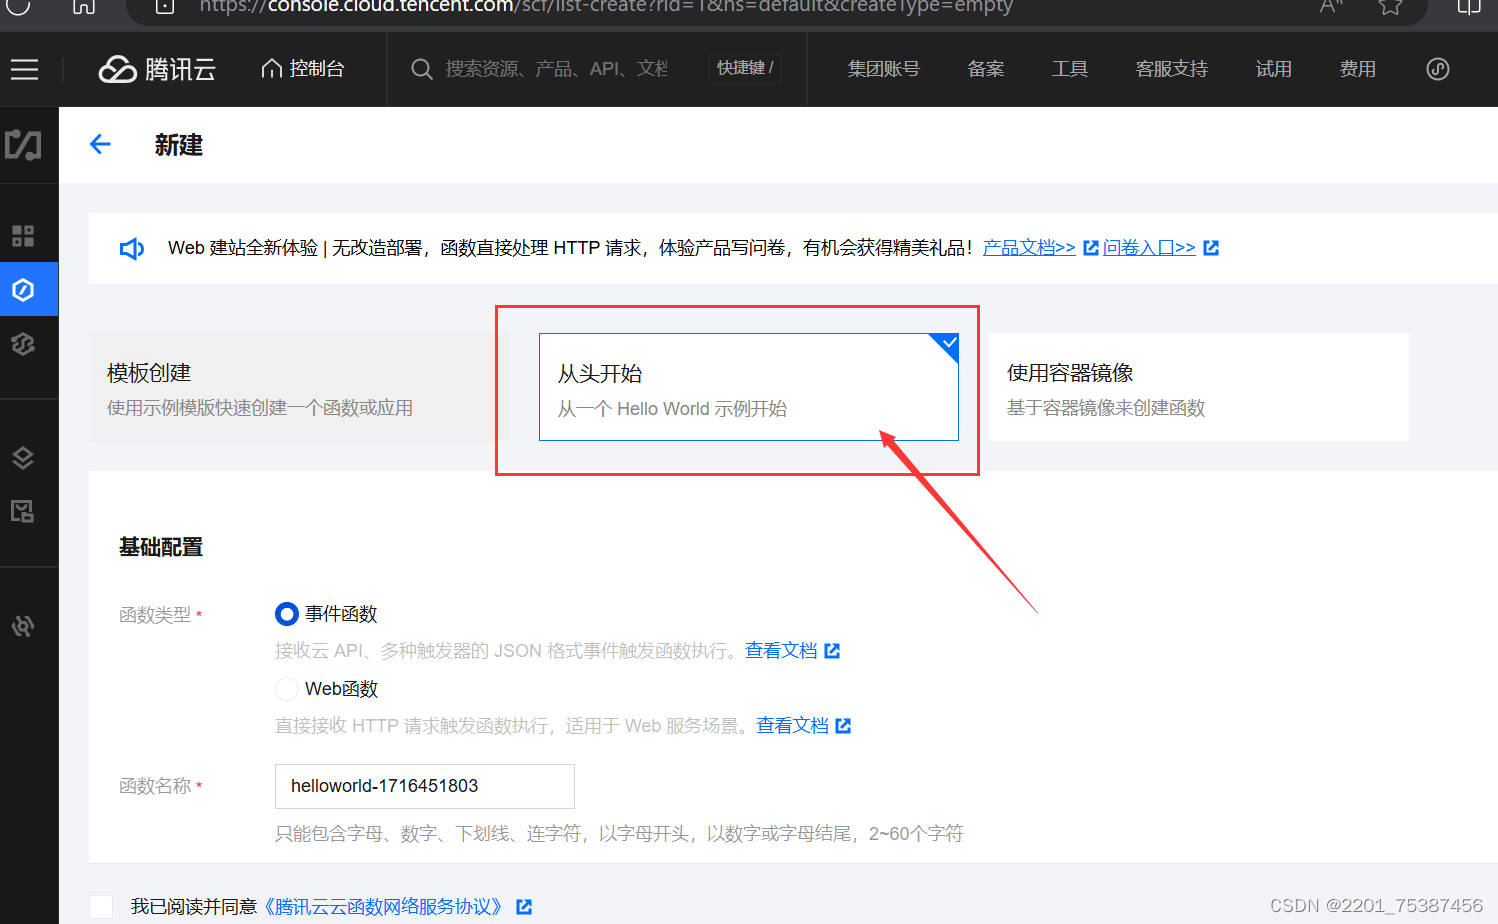Open the hexagon gear sidebar icon
Screen dimensions: 1498x924
pyautogui.click(x=23, y=344)
